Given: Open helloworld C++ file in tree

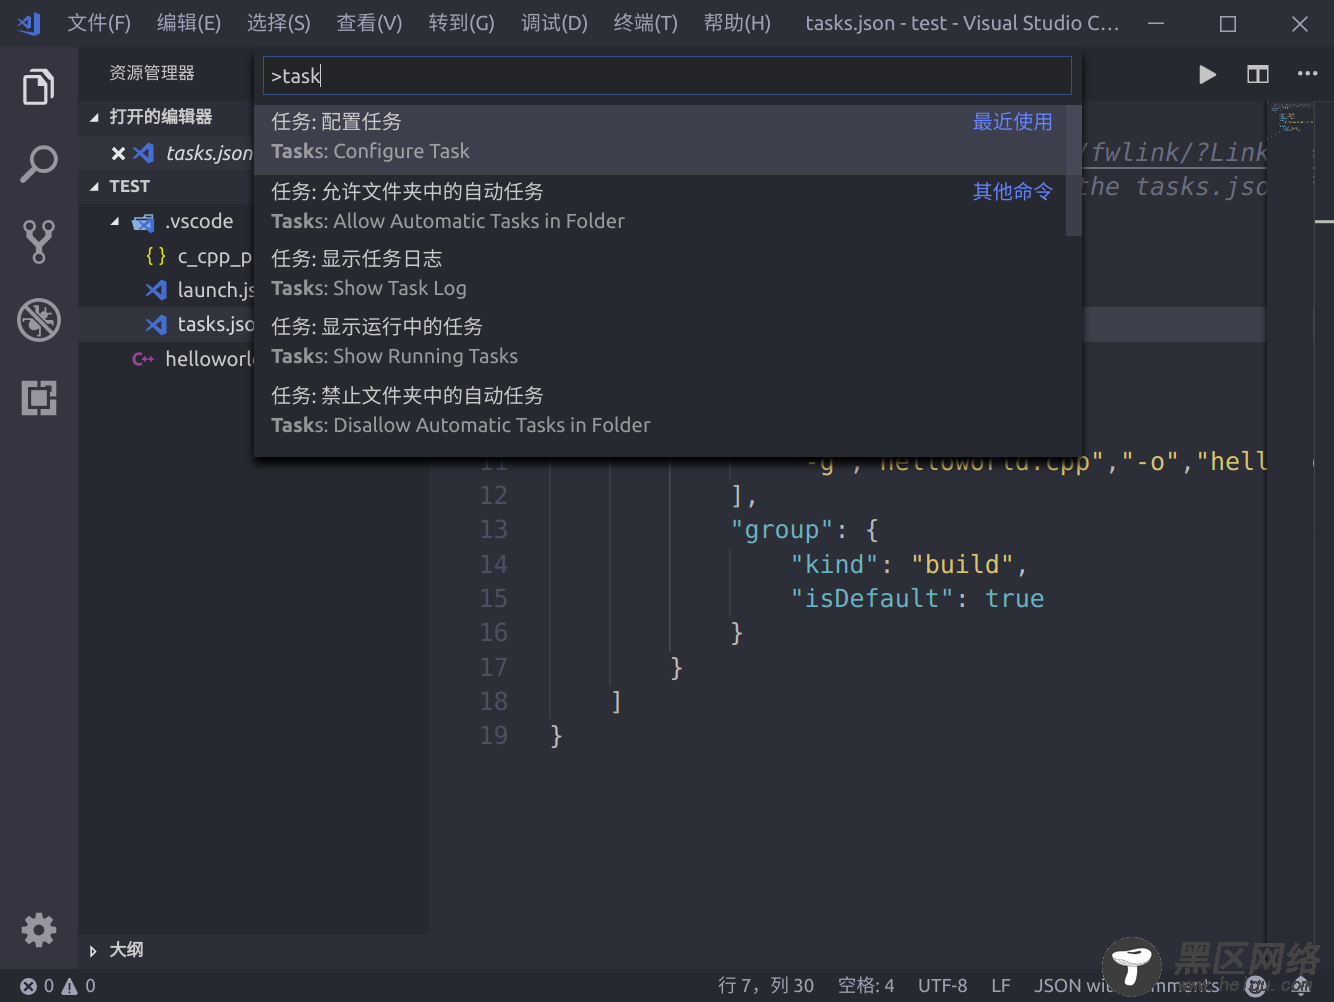Looking at the screenshot, I should [x=209, y=359].
